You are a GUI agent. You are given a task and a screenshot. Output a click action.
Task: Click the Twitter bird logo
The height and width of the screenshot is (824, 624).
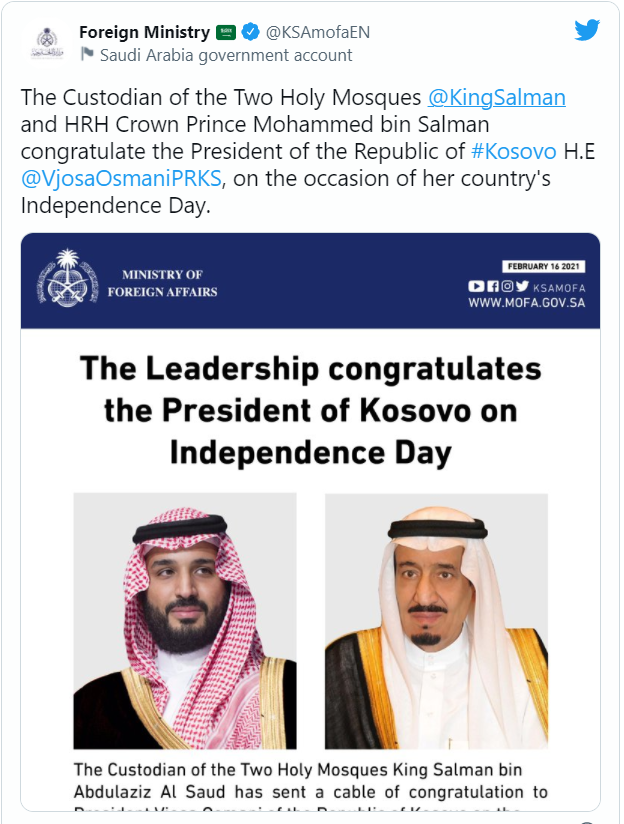(587, 30)
